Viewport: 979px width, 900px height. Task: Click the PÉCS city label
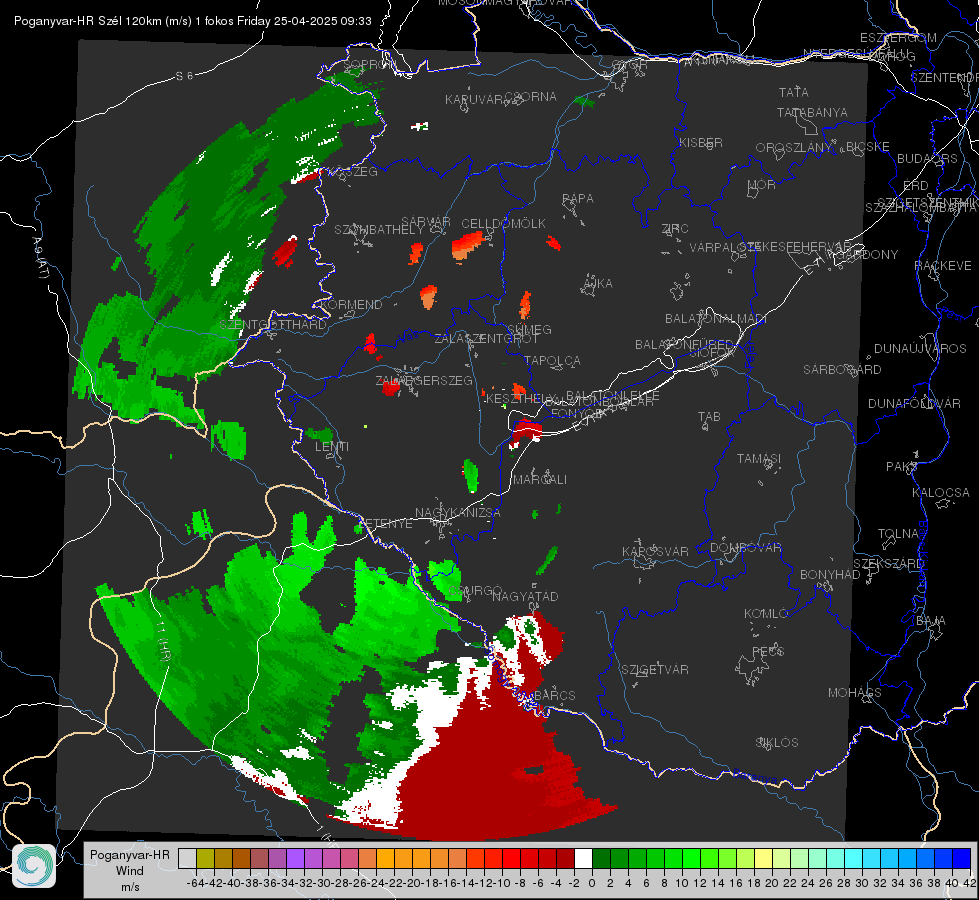coord(767,651)
